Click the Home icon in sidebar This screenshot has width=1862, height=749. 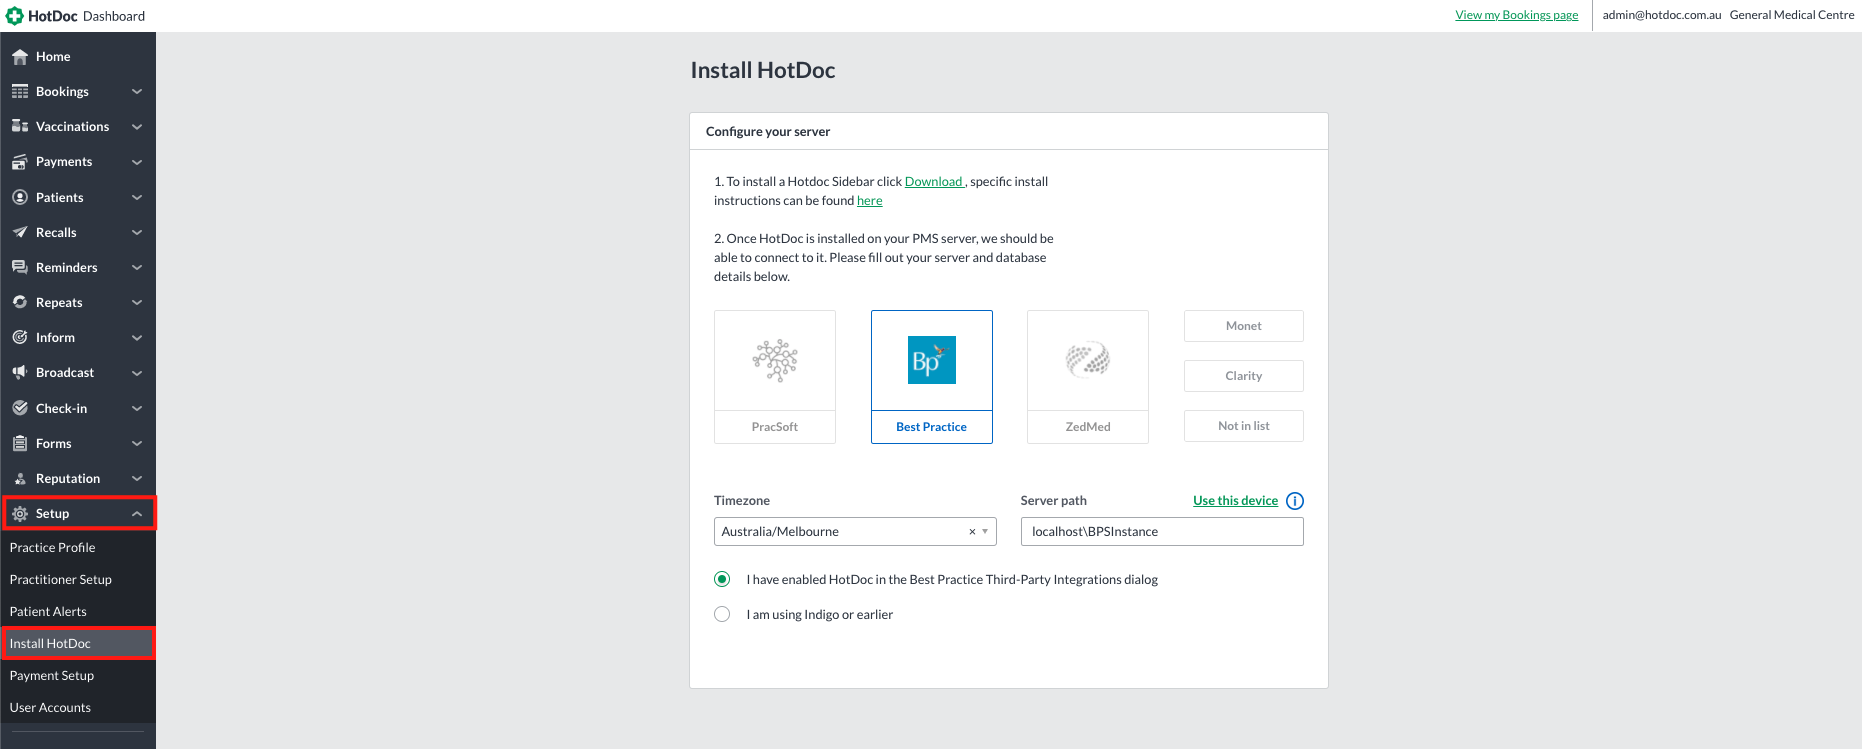[x=20, y=57]
